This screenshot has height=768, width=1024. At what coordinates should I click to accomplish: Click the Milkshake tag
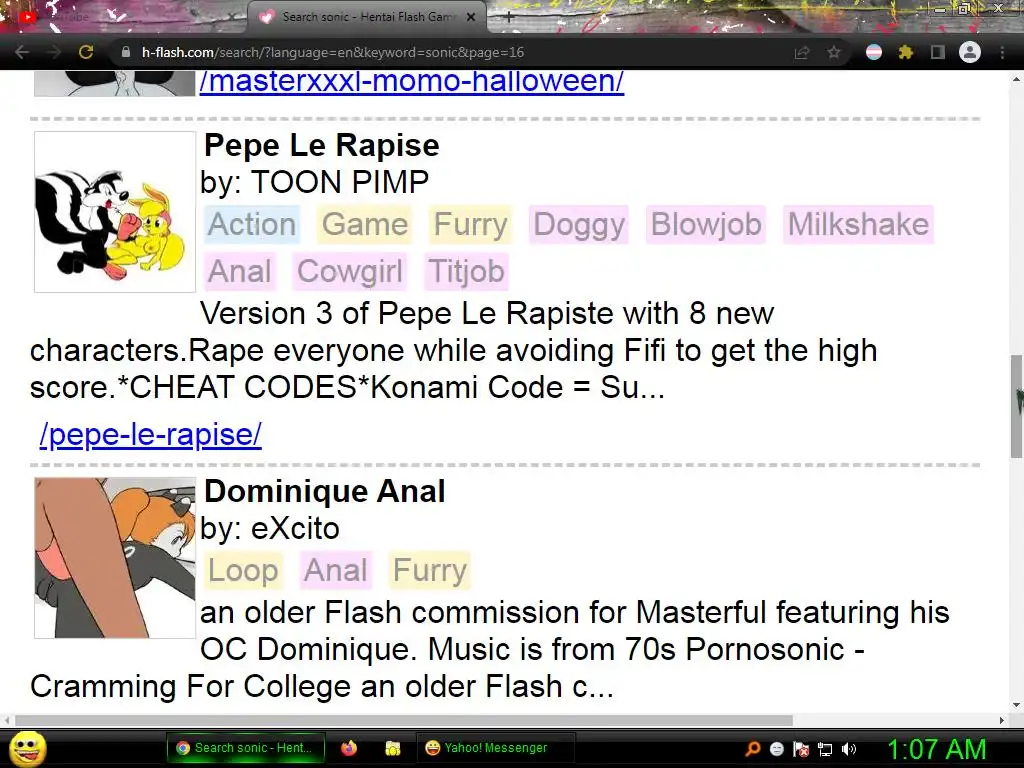[858, 225]
